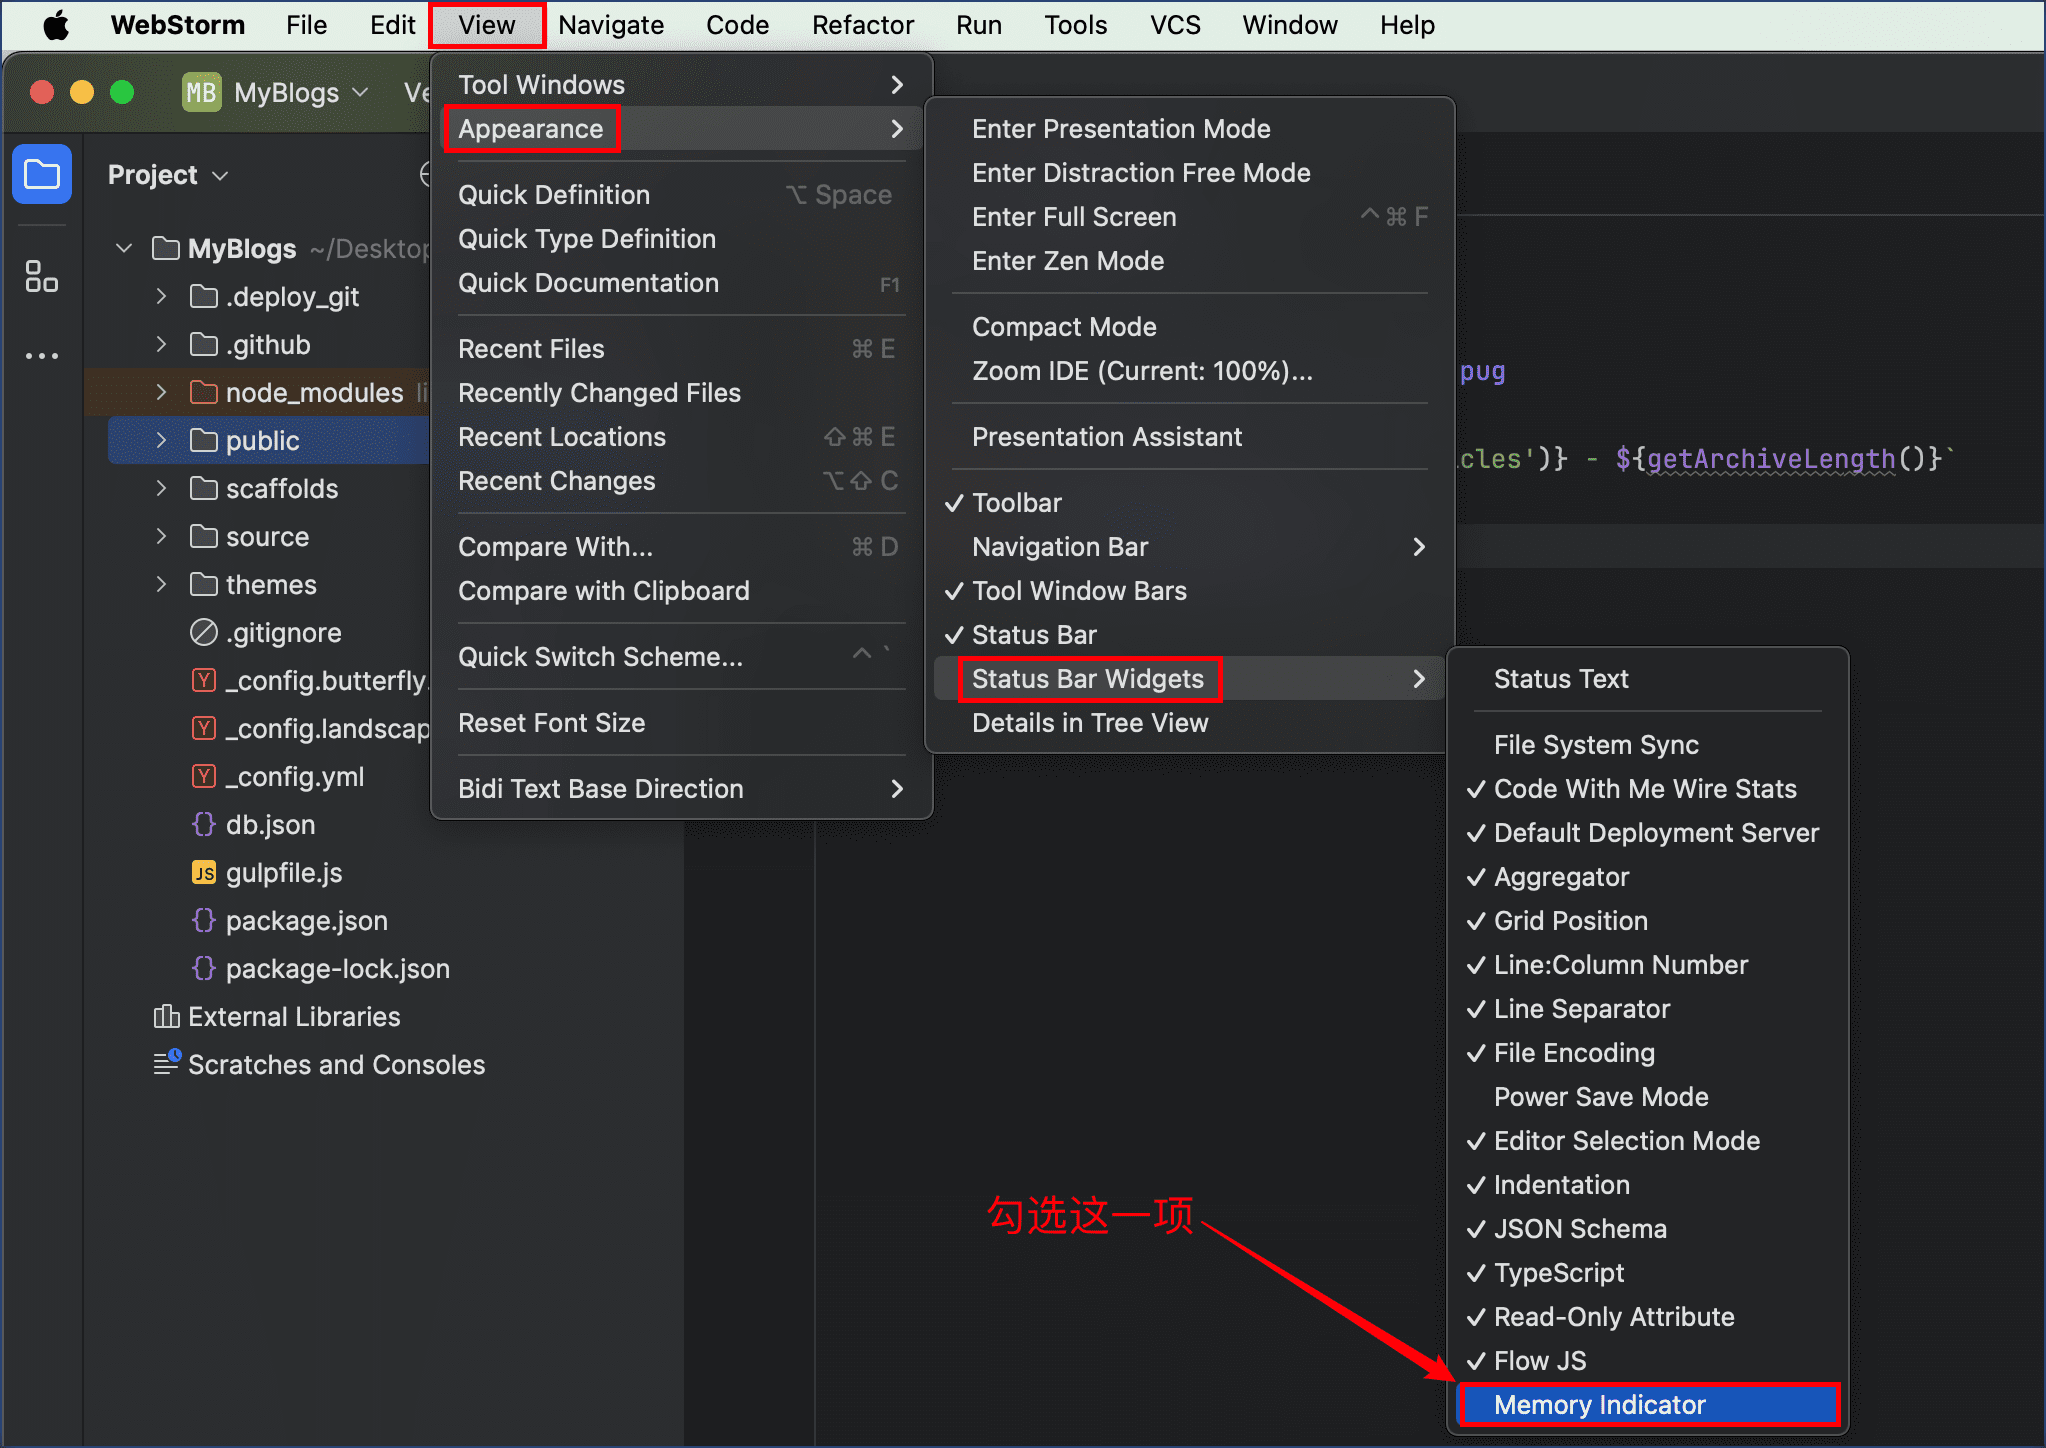Collapse the MyBlogs root folder

tap(124, 248)
